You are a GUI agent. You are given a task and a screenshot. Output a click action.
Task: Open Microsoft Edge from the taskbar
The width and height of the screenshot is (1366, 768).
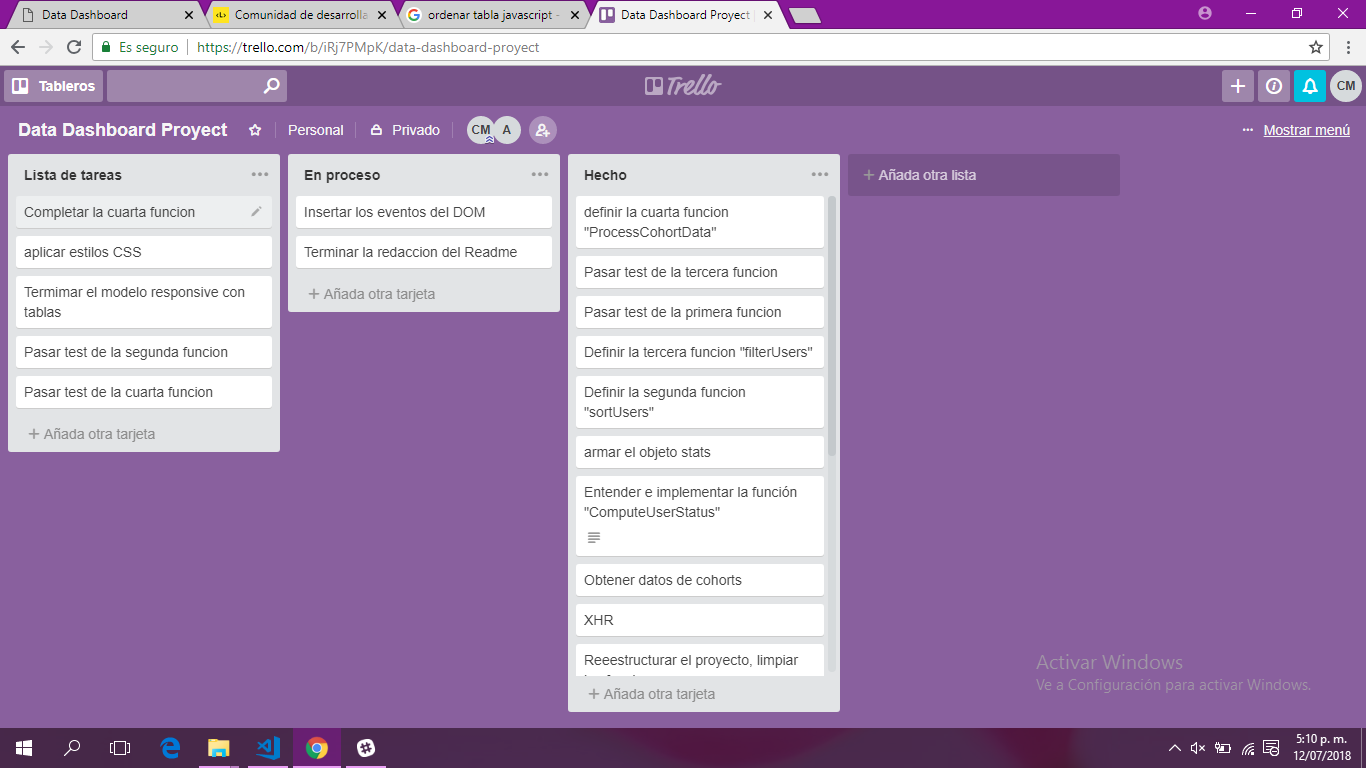click(x=170, y=747)
